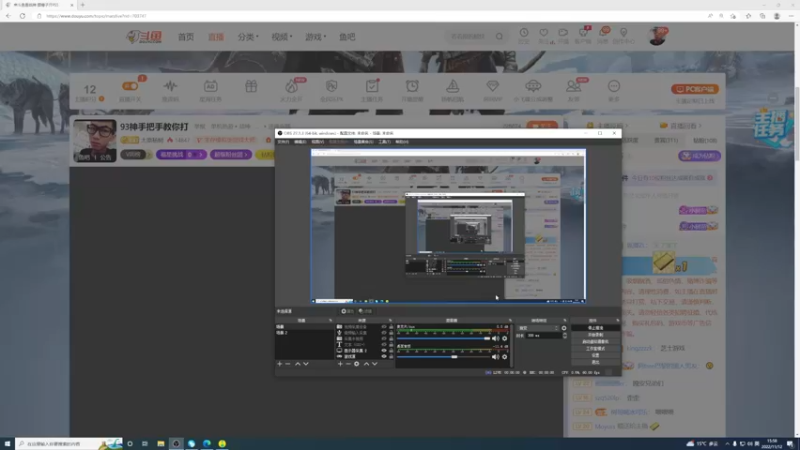Viewport: 800px width, 450px height.
Task: Undock the Scenes panel via its header icon
Action: pos(331,320)
